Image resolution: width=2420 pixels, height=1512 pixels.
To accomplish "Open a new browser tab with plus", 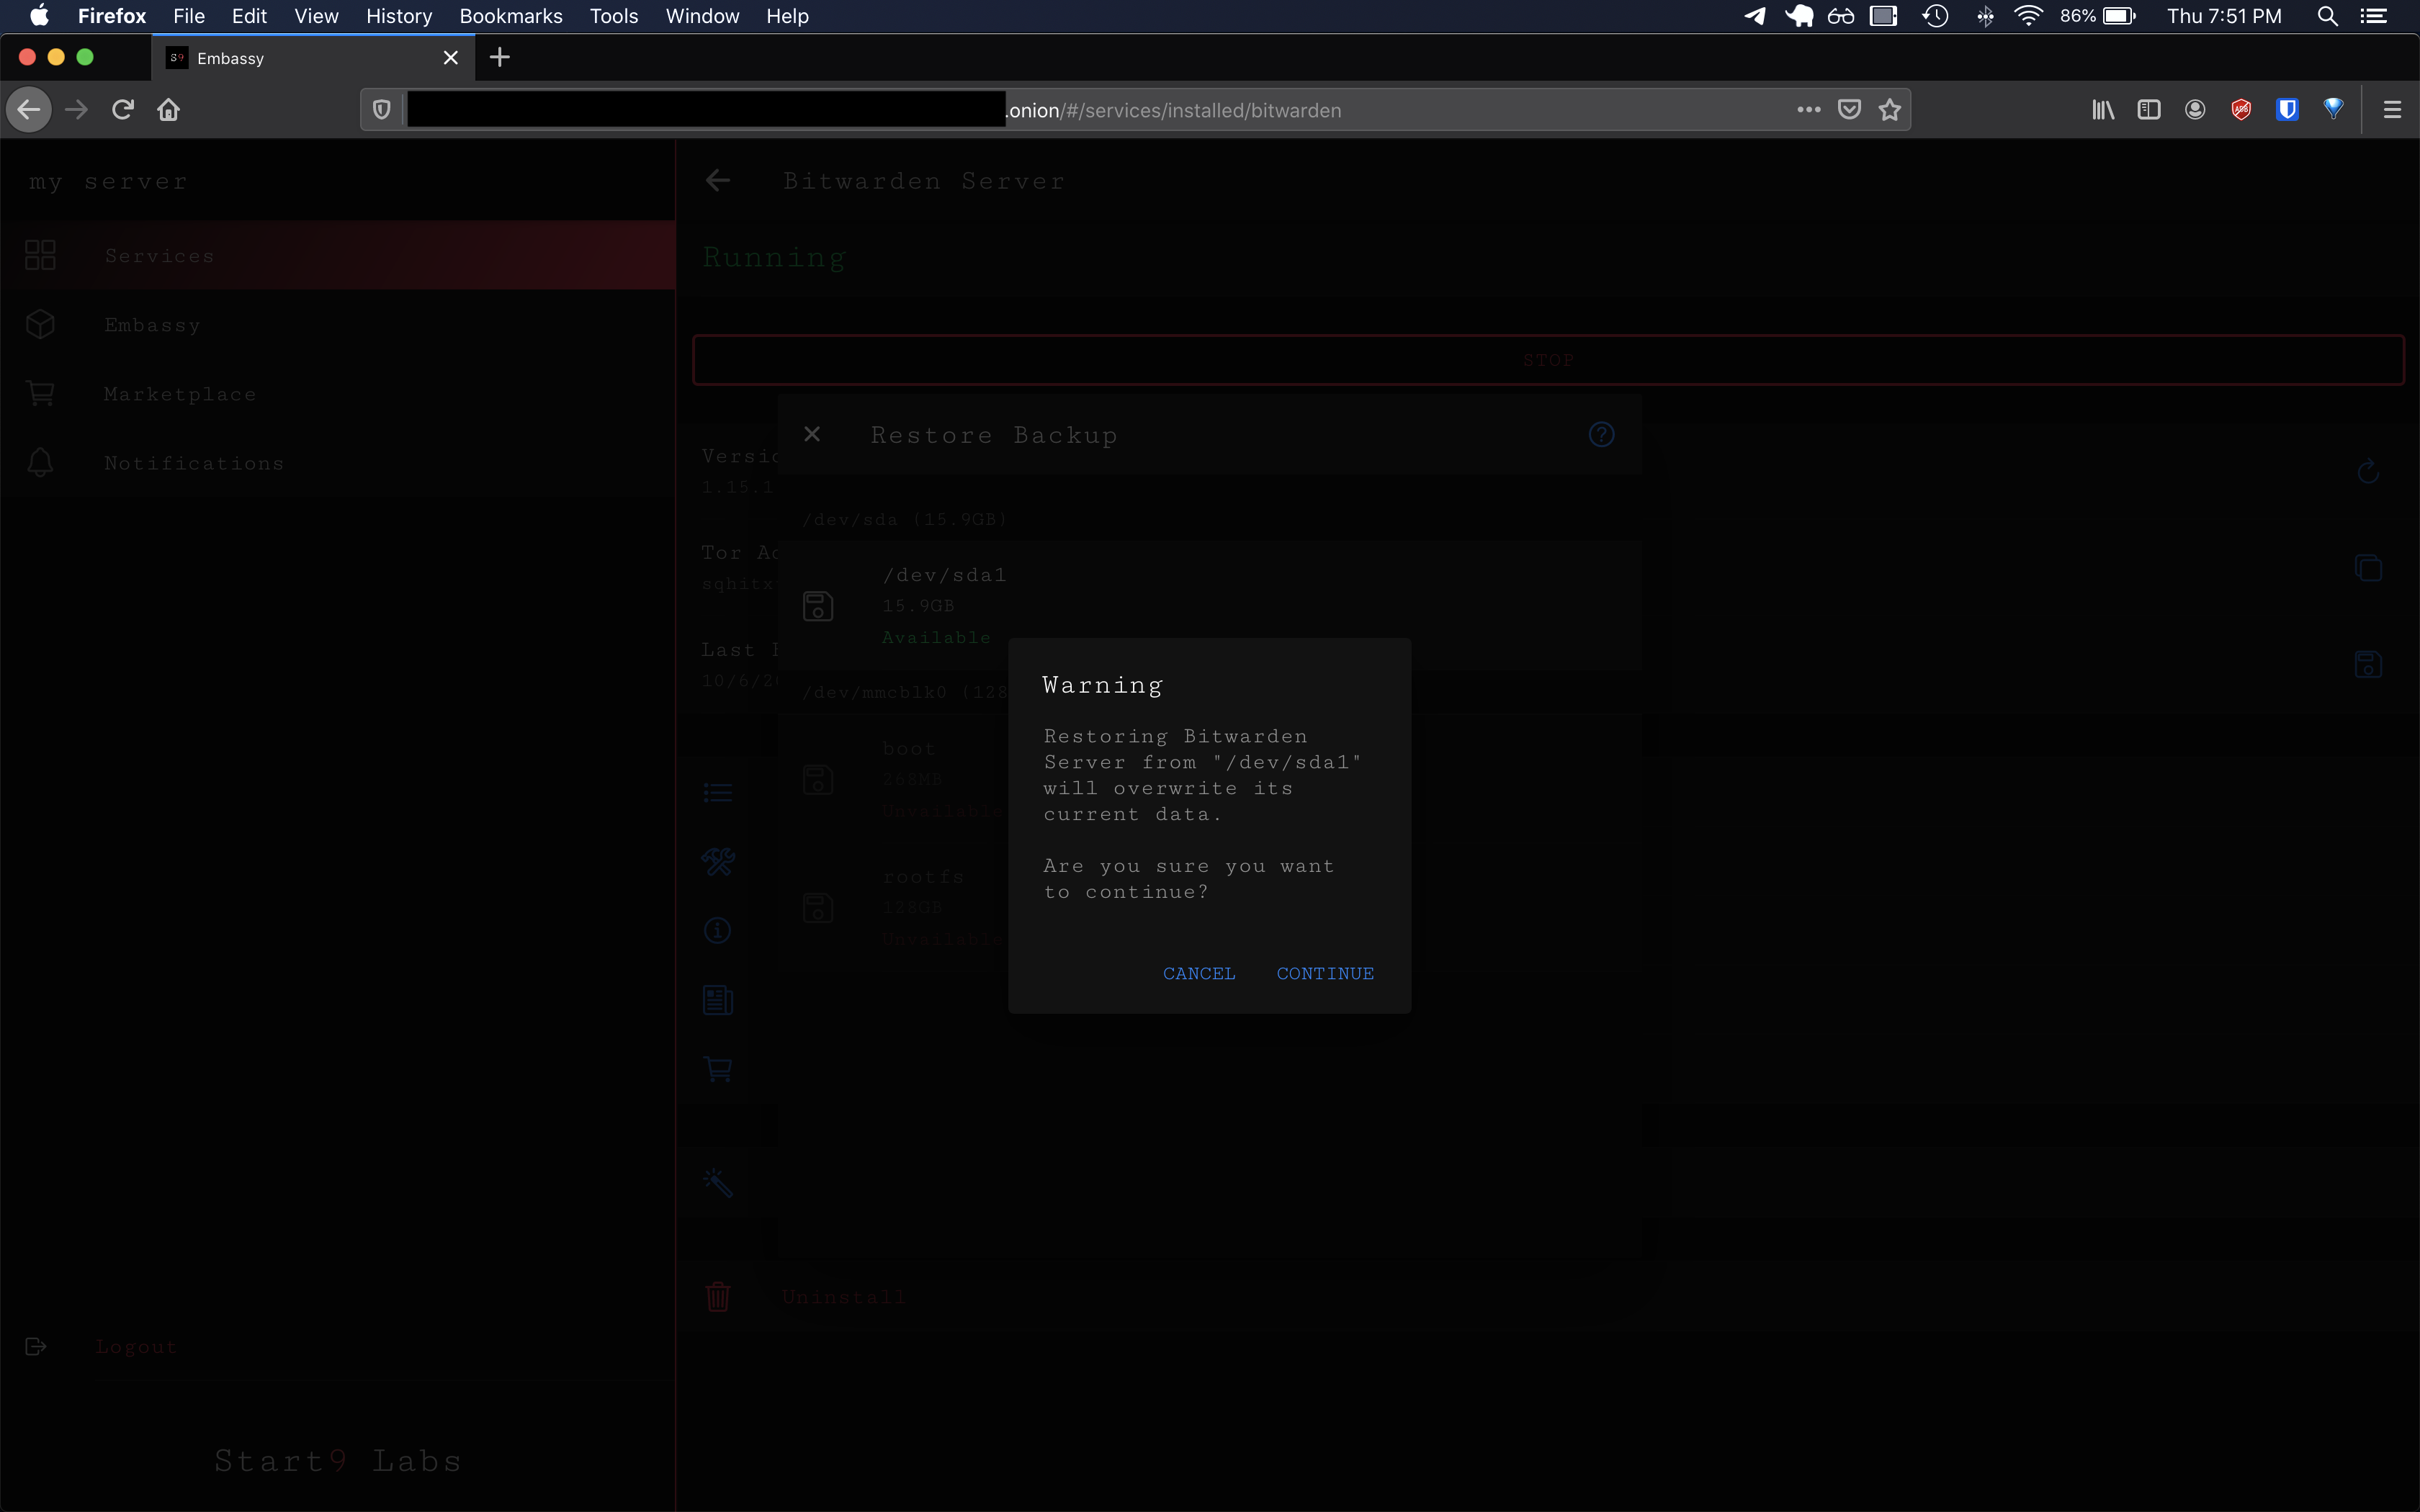I will click(500, 58).
